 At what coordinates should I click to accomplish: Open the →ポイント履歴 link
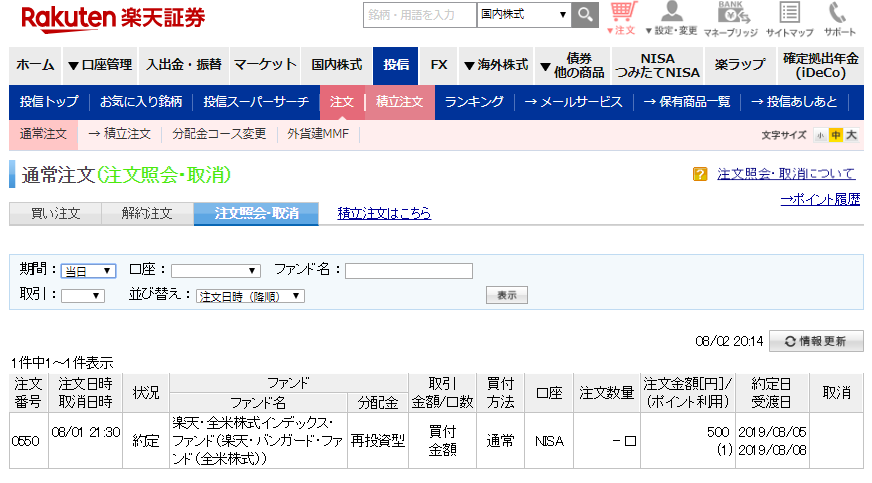tap(820, 199)
